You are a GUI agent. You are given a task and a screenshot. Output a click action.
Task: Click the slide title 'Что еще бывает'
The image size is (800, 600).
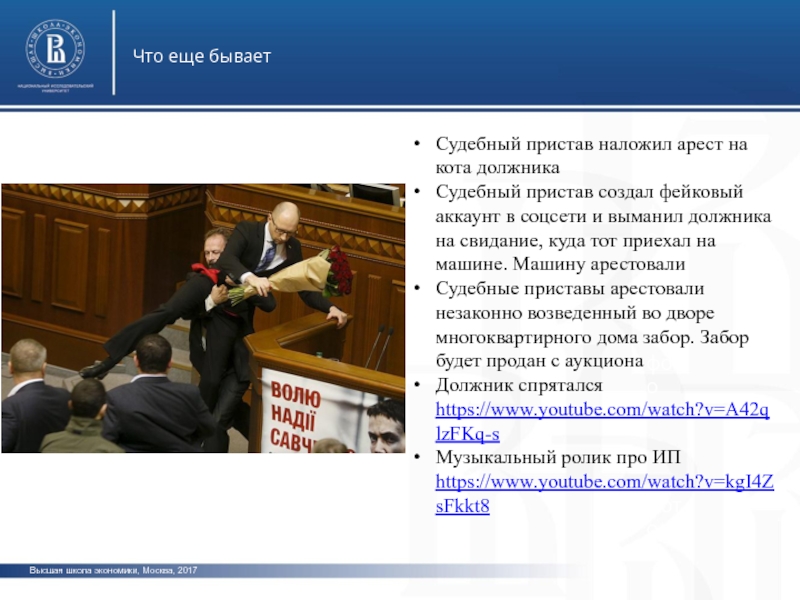pyautogui.click(x=202, y=56)
